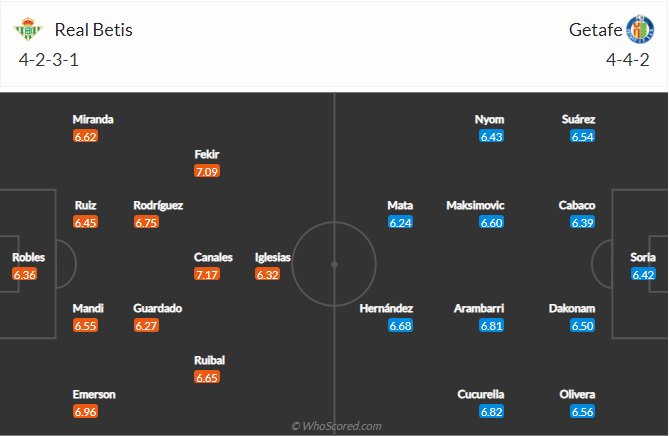This screenshot has height=436, width=669.
Task: Select the Real Betis team name
Action: point(94,30)
